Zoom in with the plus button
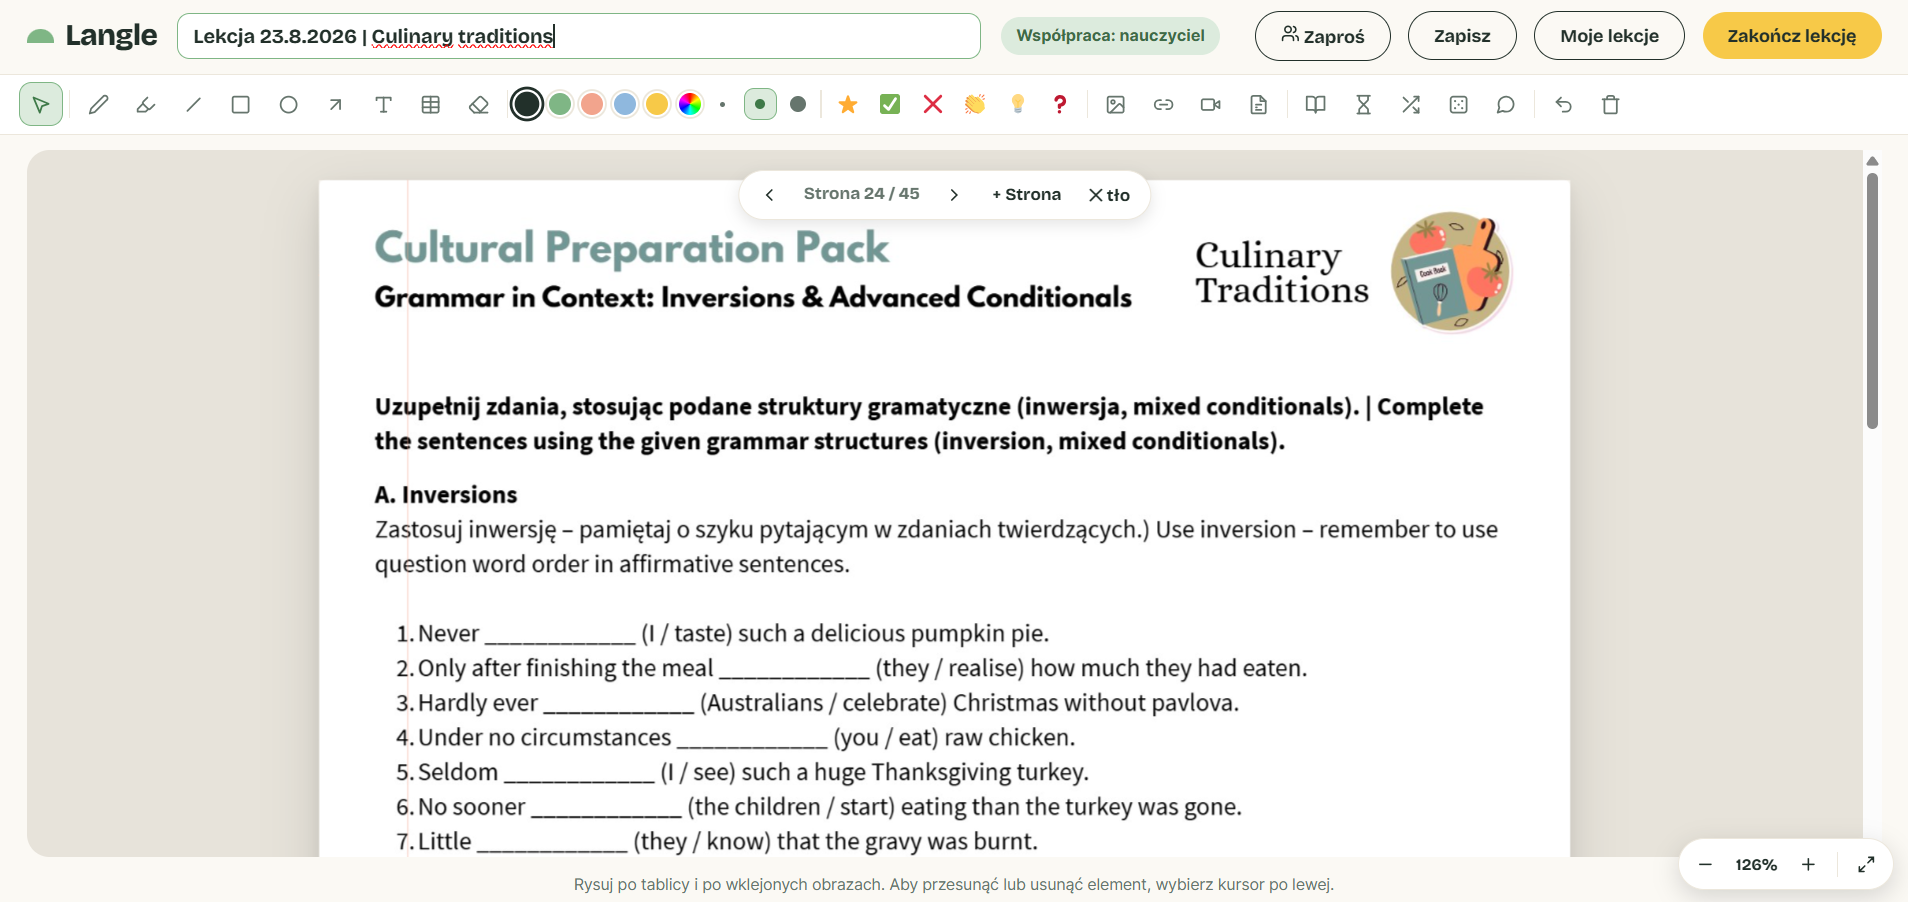1908x902 pixels. tap(1808, 865)
